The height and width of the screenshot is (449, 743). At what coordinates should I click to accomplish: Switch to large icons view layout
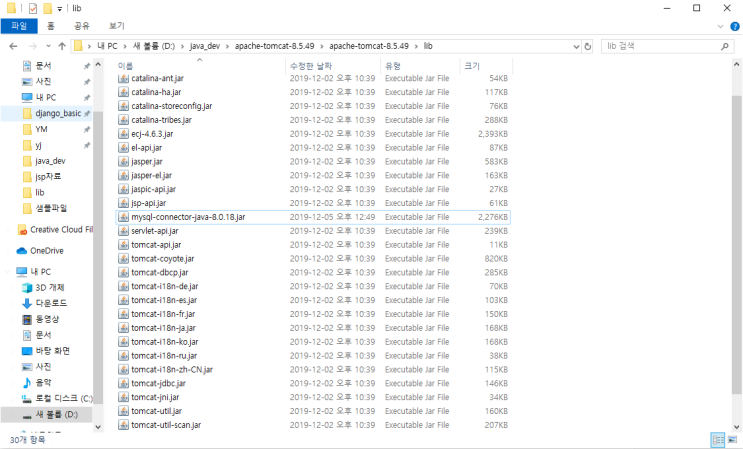pos(733,440)
